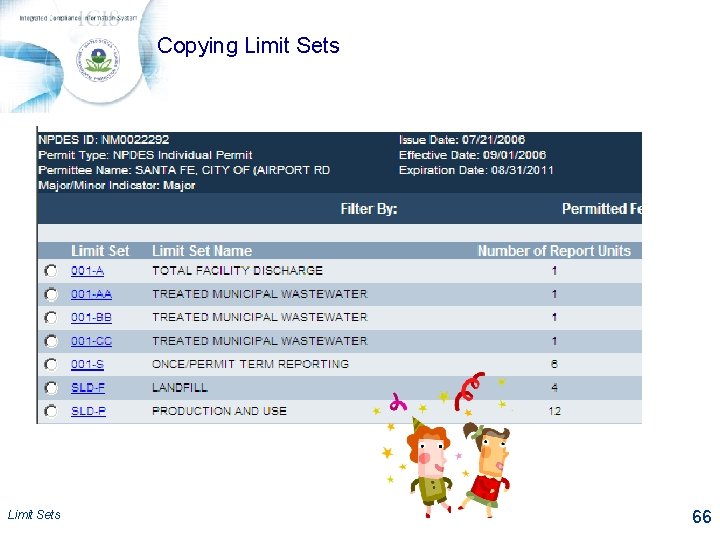Open limit set 001-BB link

click(91, 318)
